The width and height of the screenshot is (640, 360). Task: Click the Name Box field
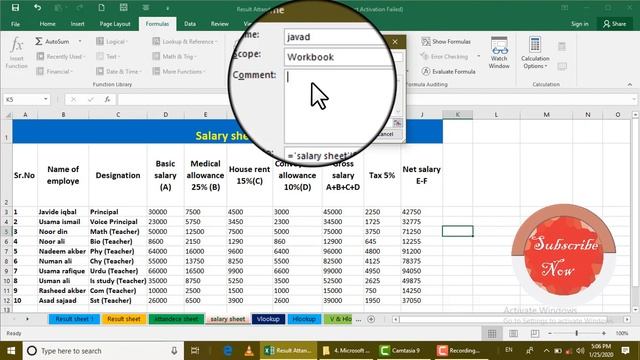(x=22, y=100)
